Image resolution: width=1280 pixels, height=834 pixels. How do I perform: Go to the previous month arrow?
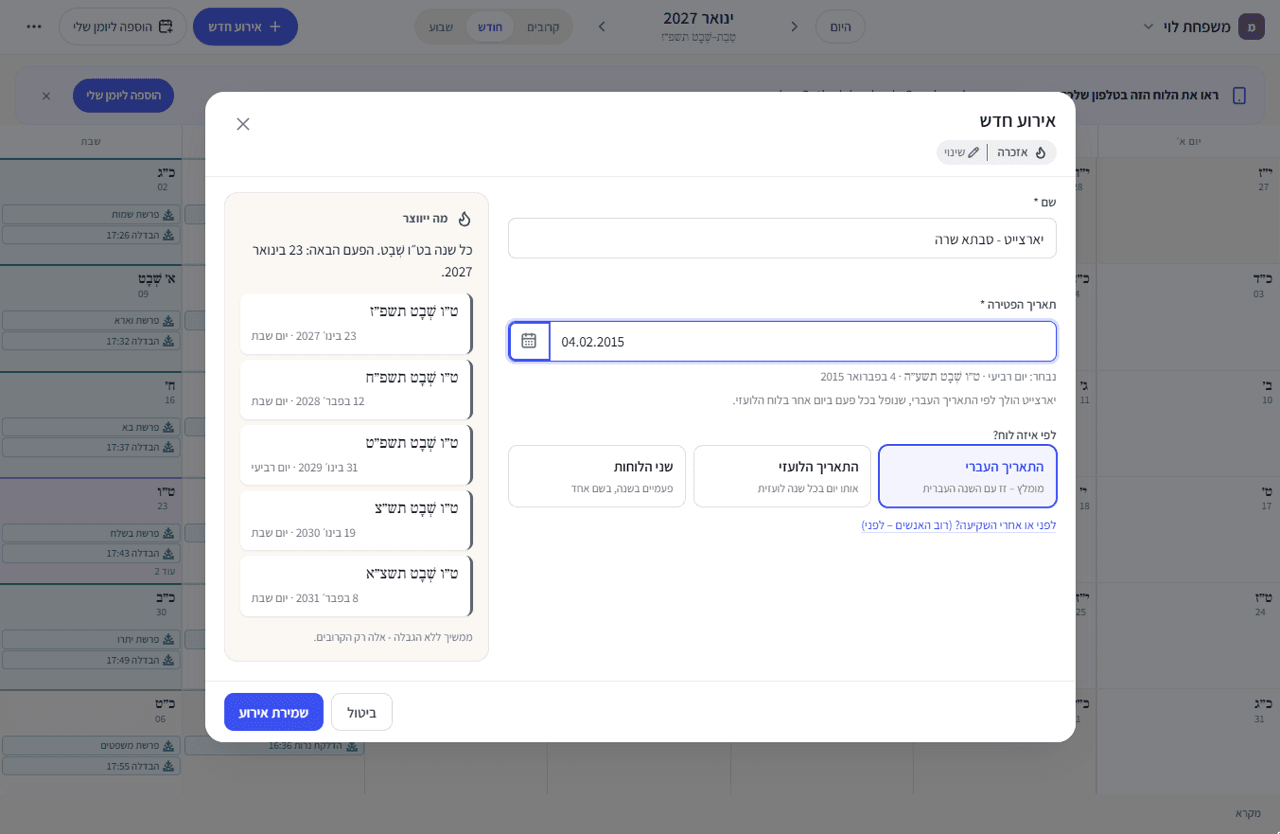pyautogui.click(x=795, y=26)
